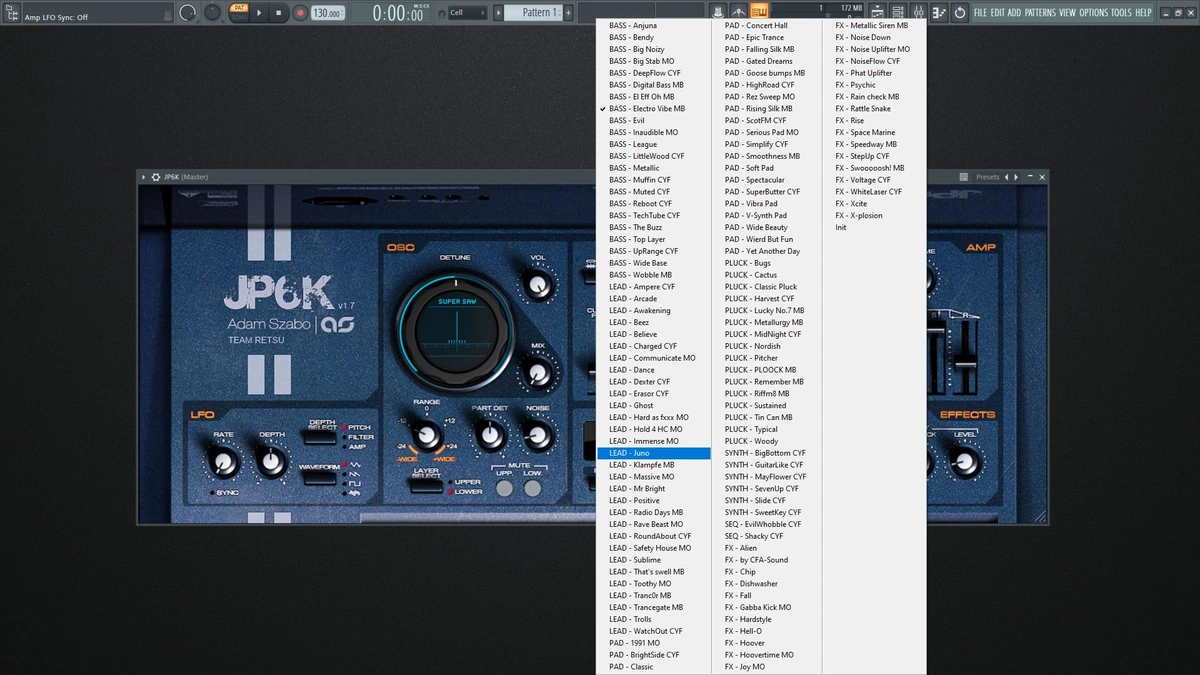
Task: Click the PART DET knob
Action: pos(489,435)
